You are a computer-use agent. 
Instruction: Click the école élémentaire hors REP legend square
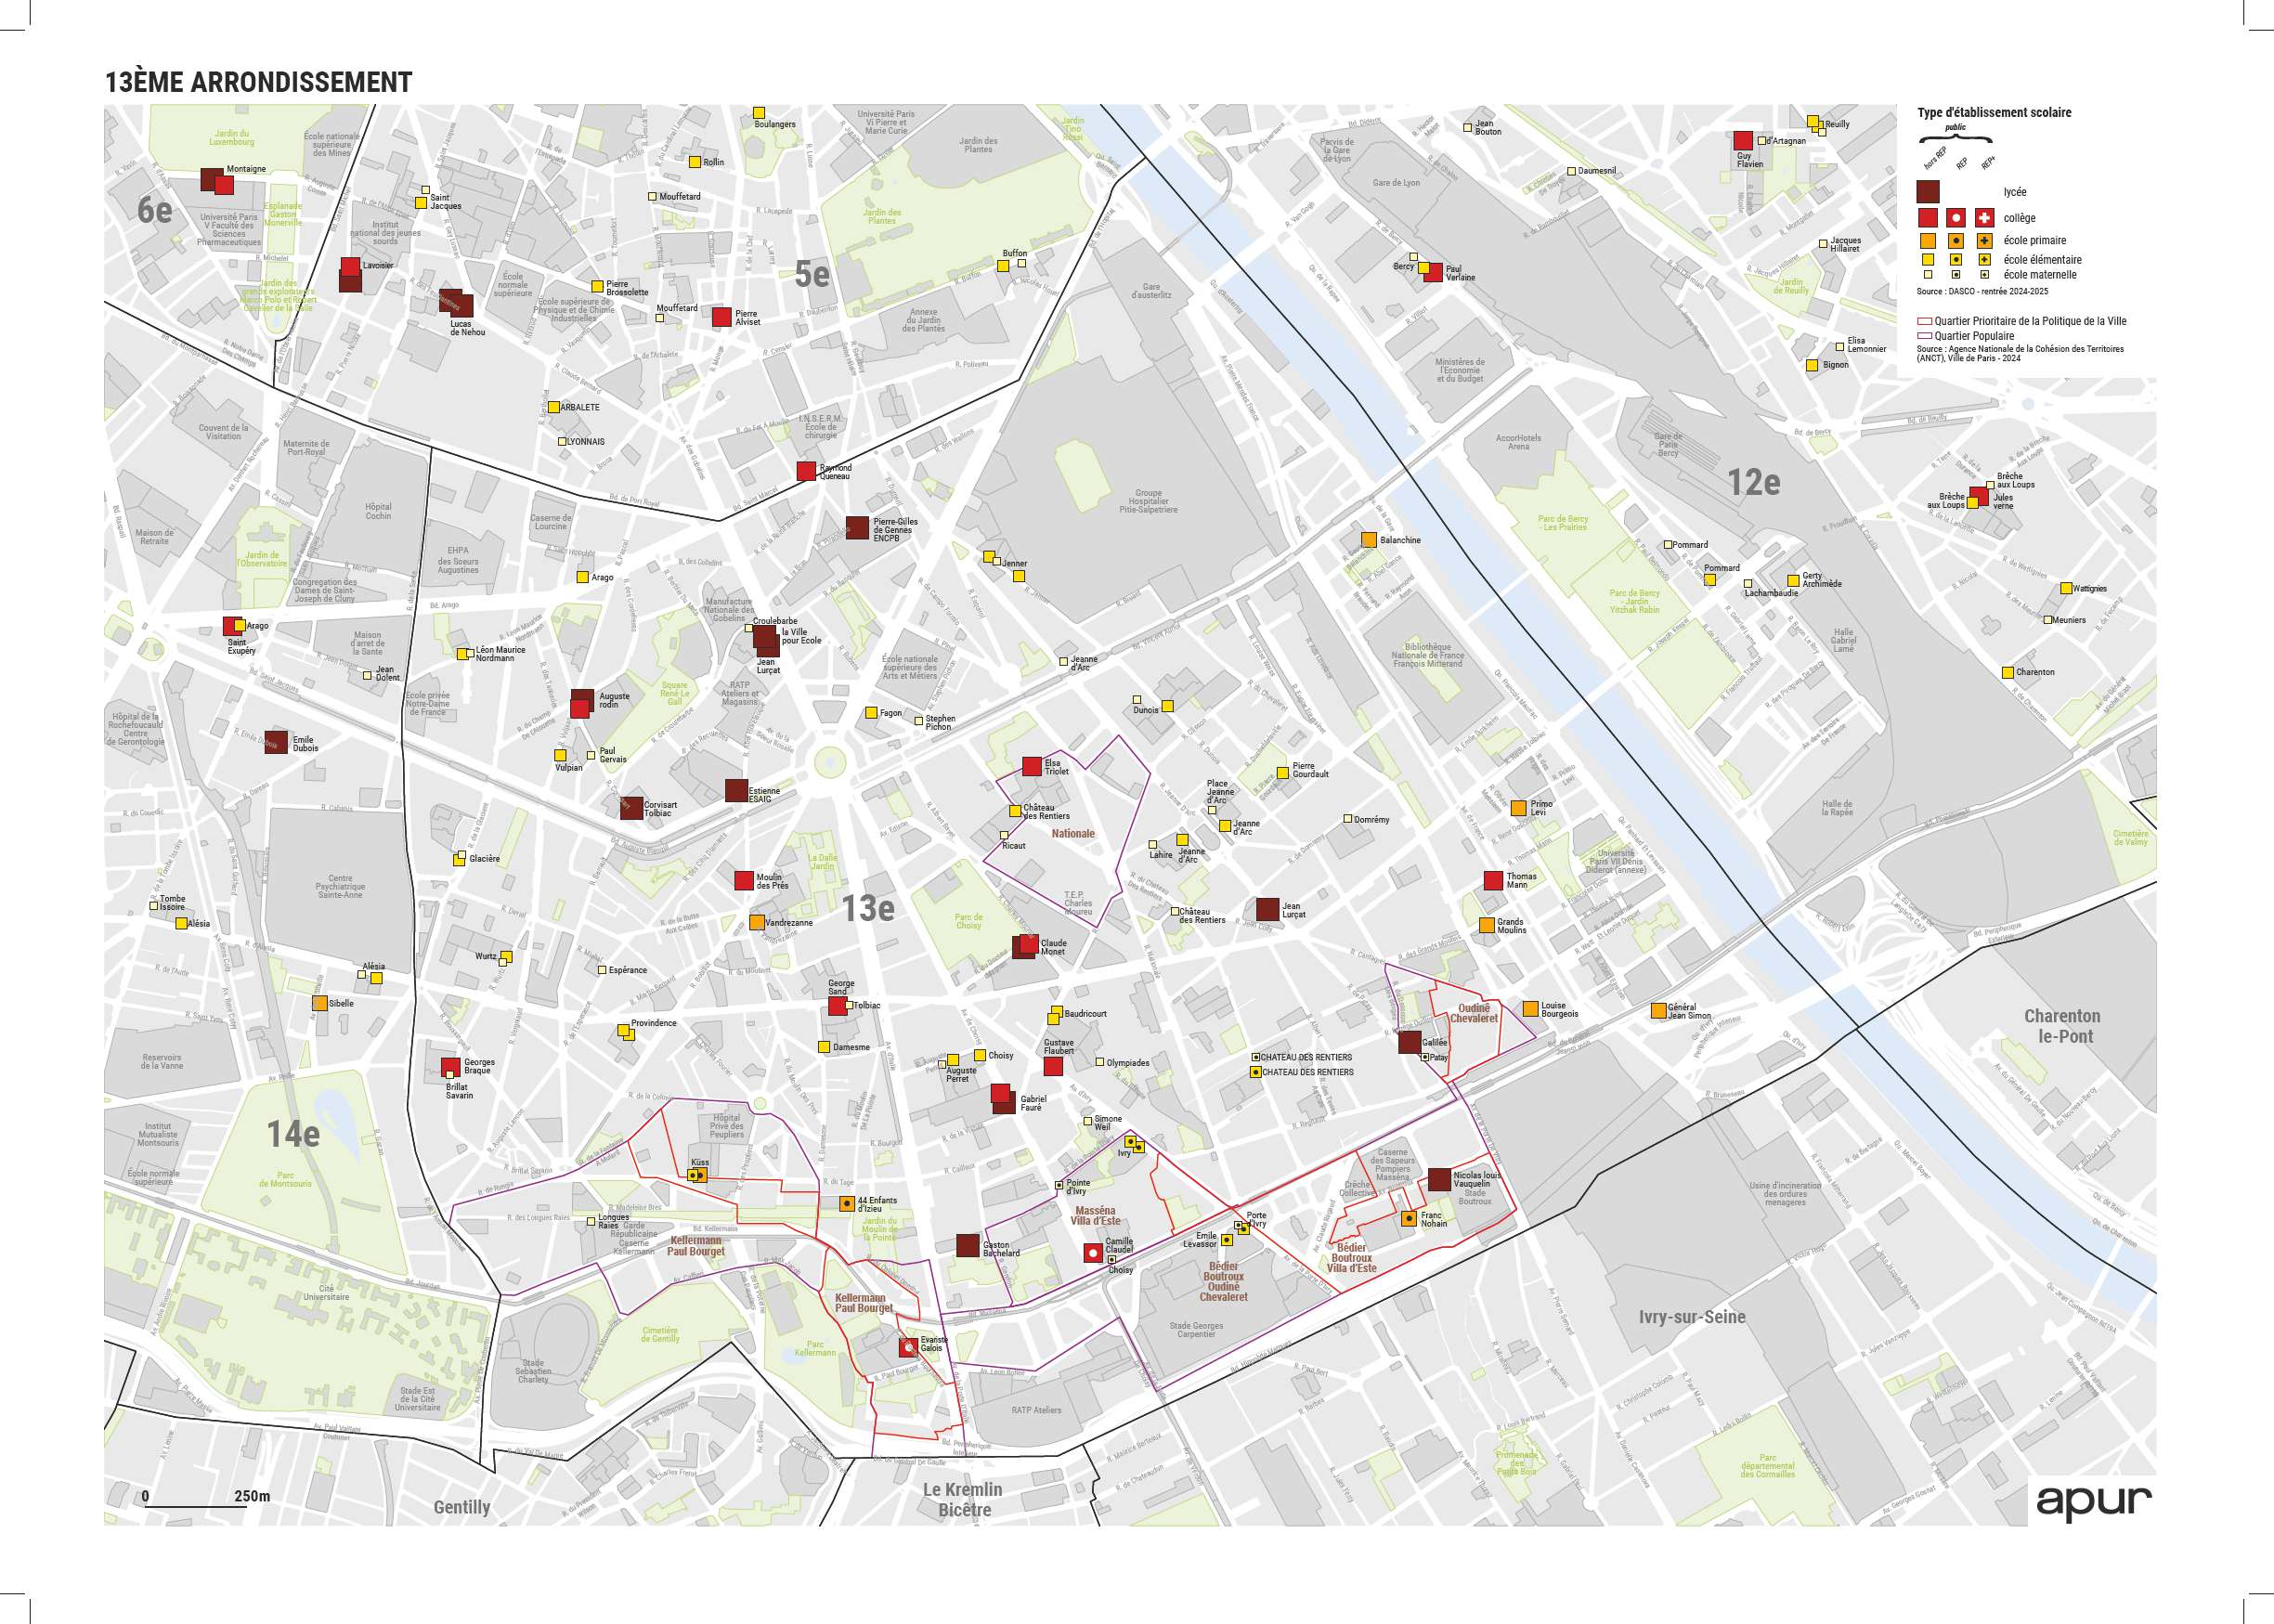(x=1927, y=259)
